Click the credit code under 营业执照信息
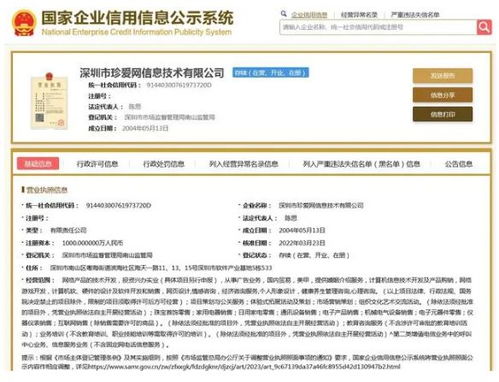This screenshot has width=499, height=382. pos(118,205)
